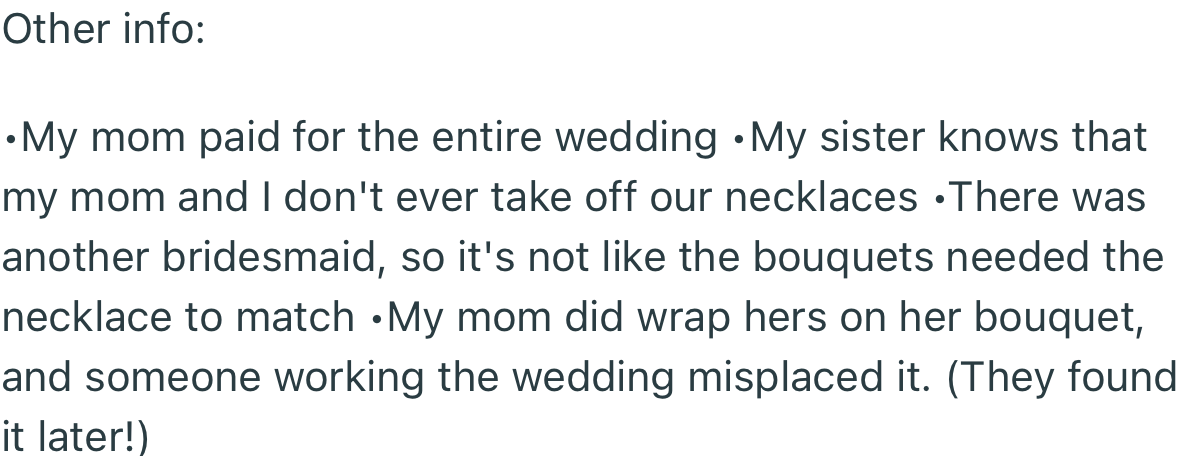The width and height of the screenshot is (1185, 456).
Task: Click the bullet before "My mom paid"
Action: 9,139
